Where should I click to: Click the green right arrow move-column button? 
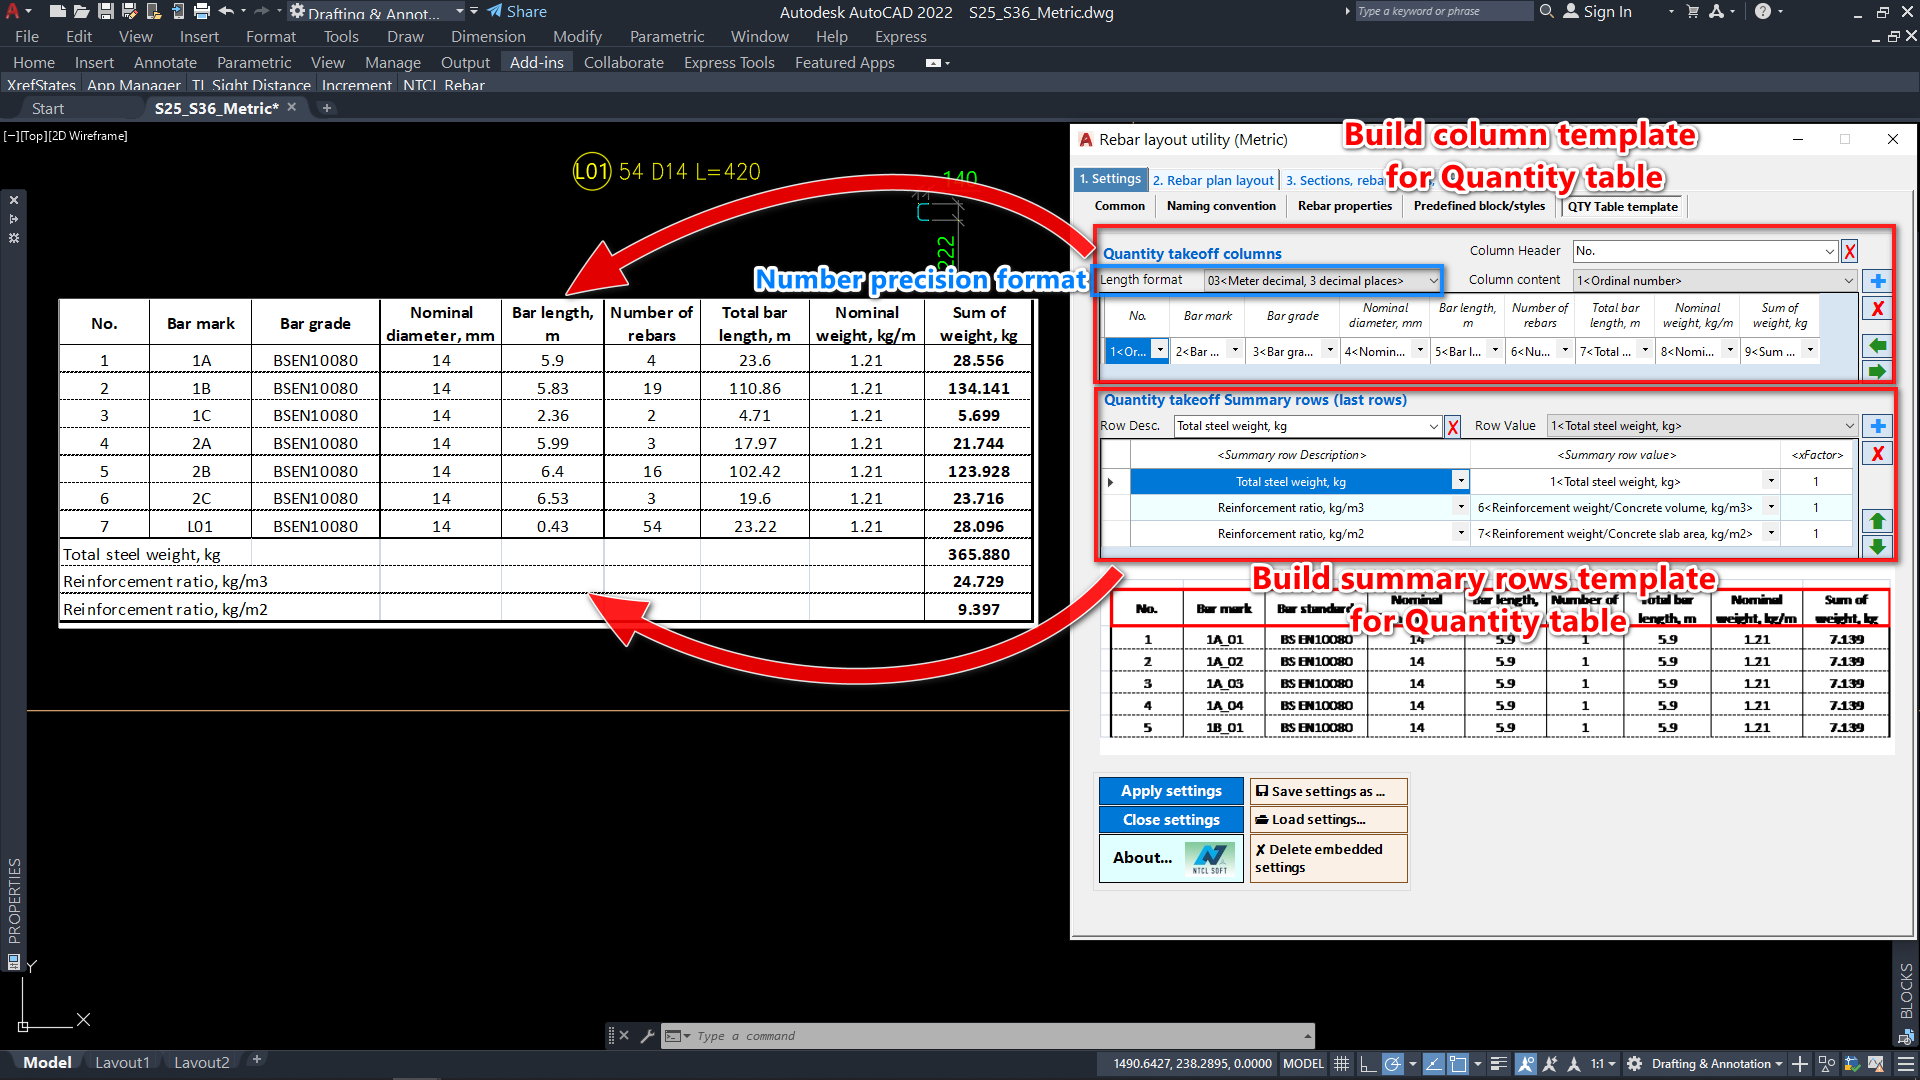coord(1877,371)
